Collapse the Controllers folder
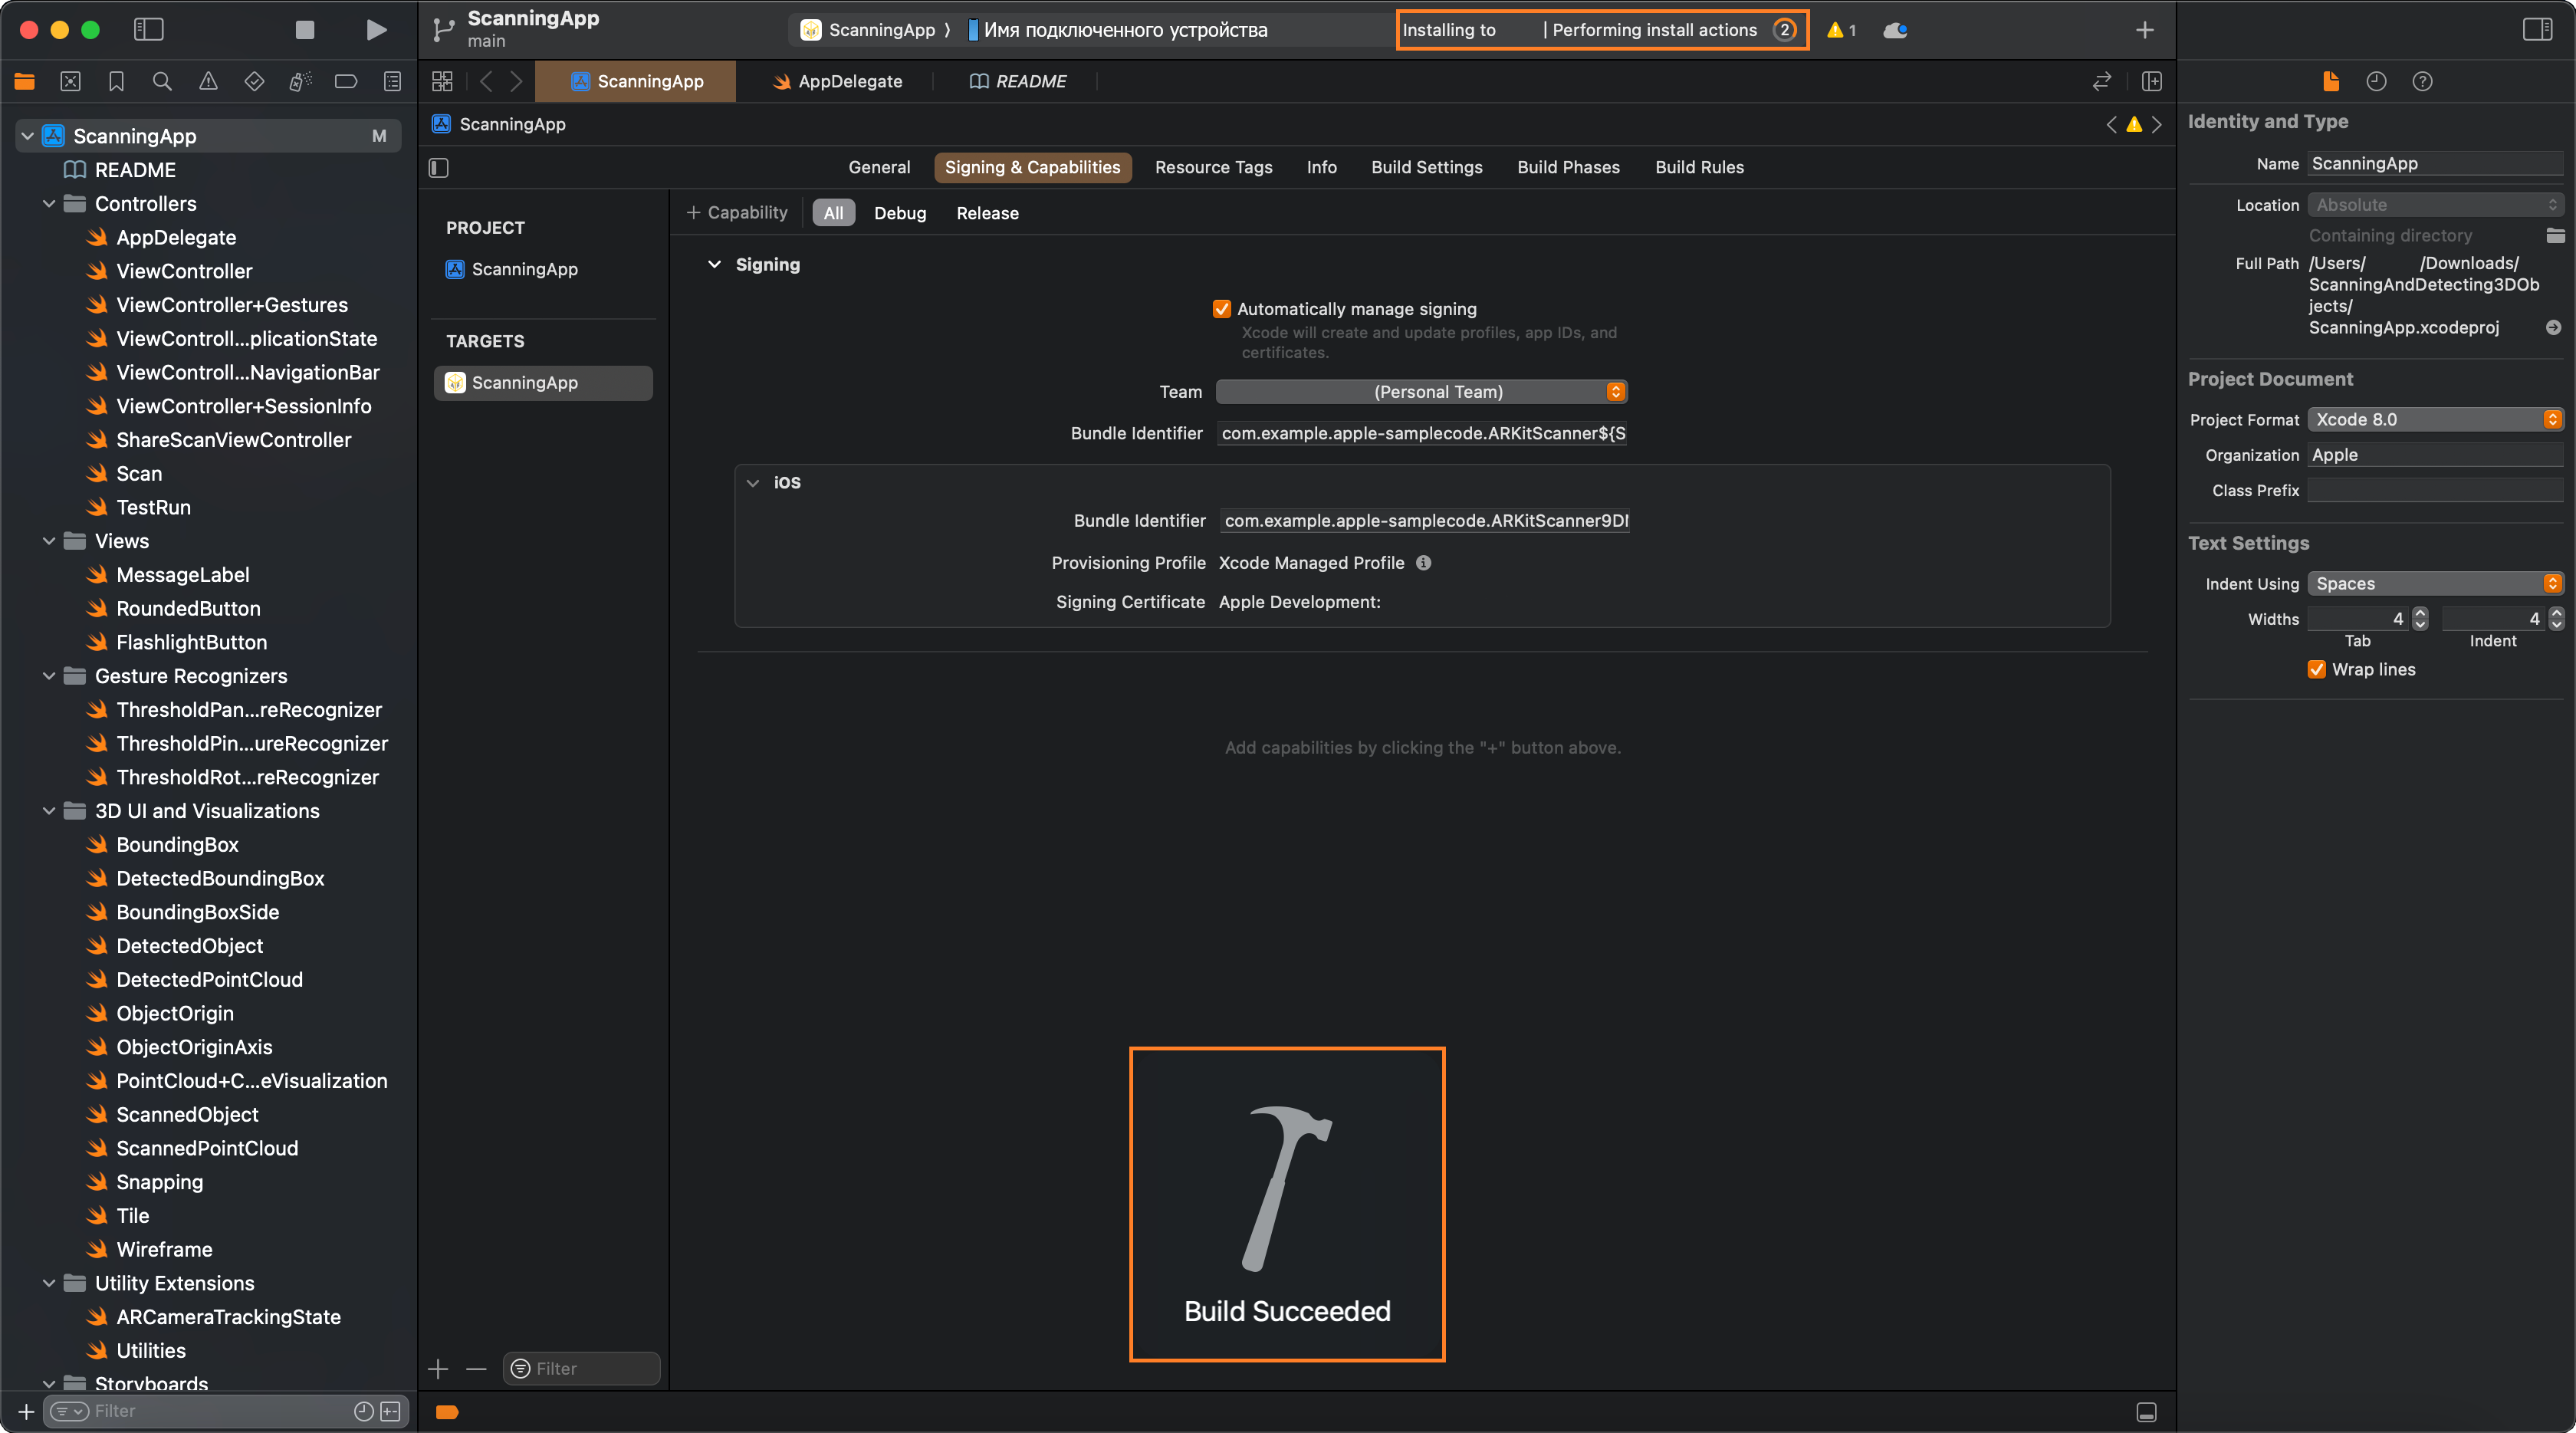The width and height of the screenshot is (2576, 1433). tap(49, 204)
